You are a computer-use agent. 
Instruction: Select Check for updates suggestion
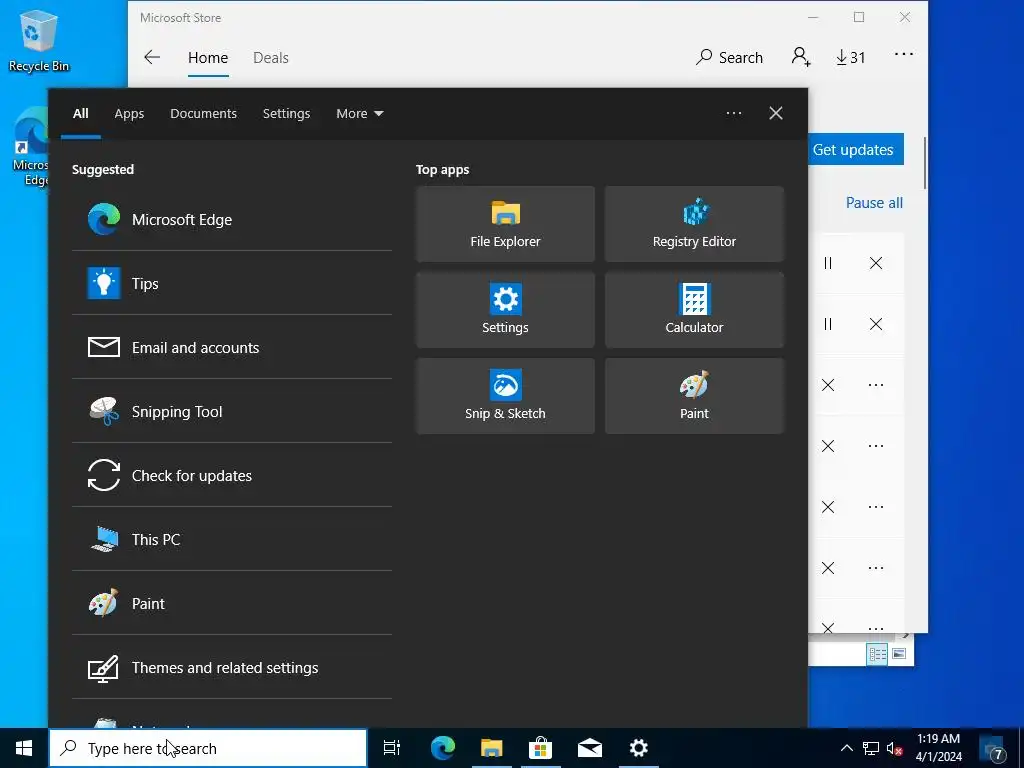(x=232, y=475)
